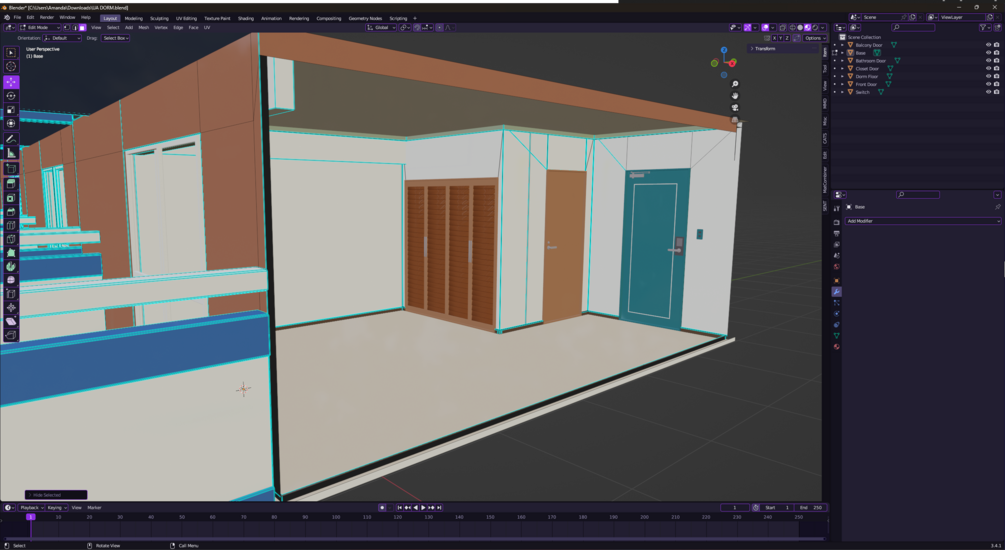Hide Bathroom Door in viewport

pyautogui.click(x=988, y=60)
